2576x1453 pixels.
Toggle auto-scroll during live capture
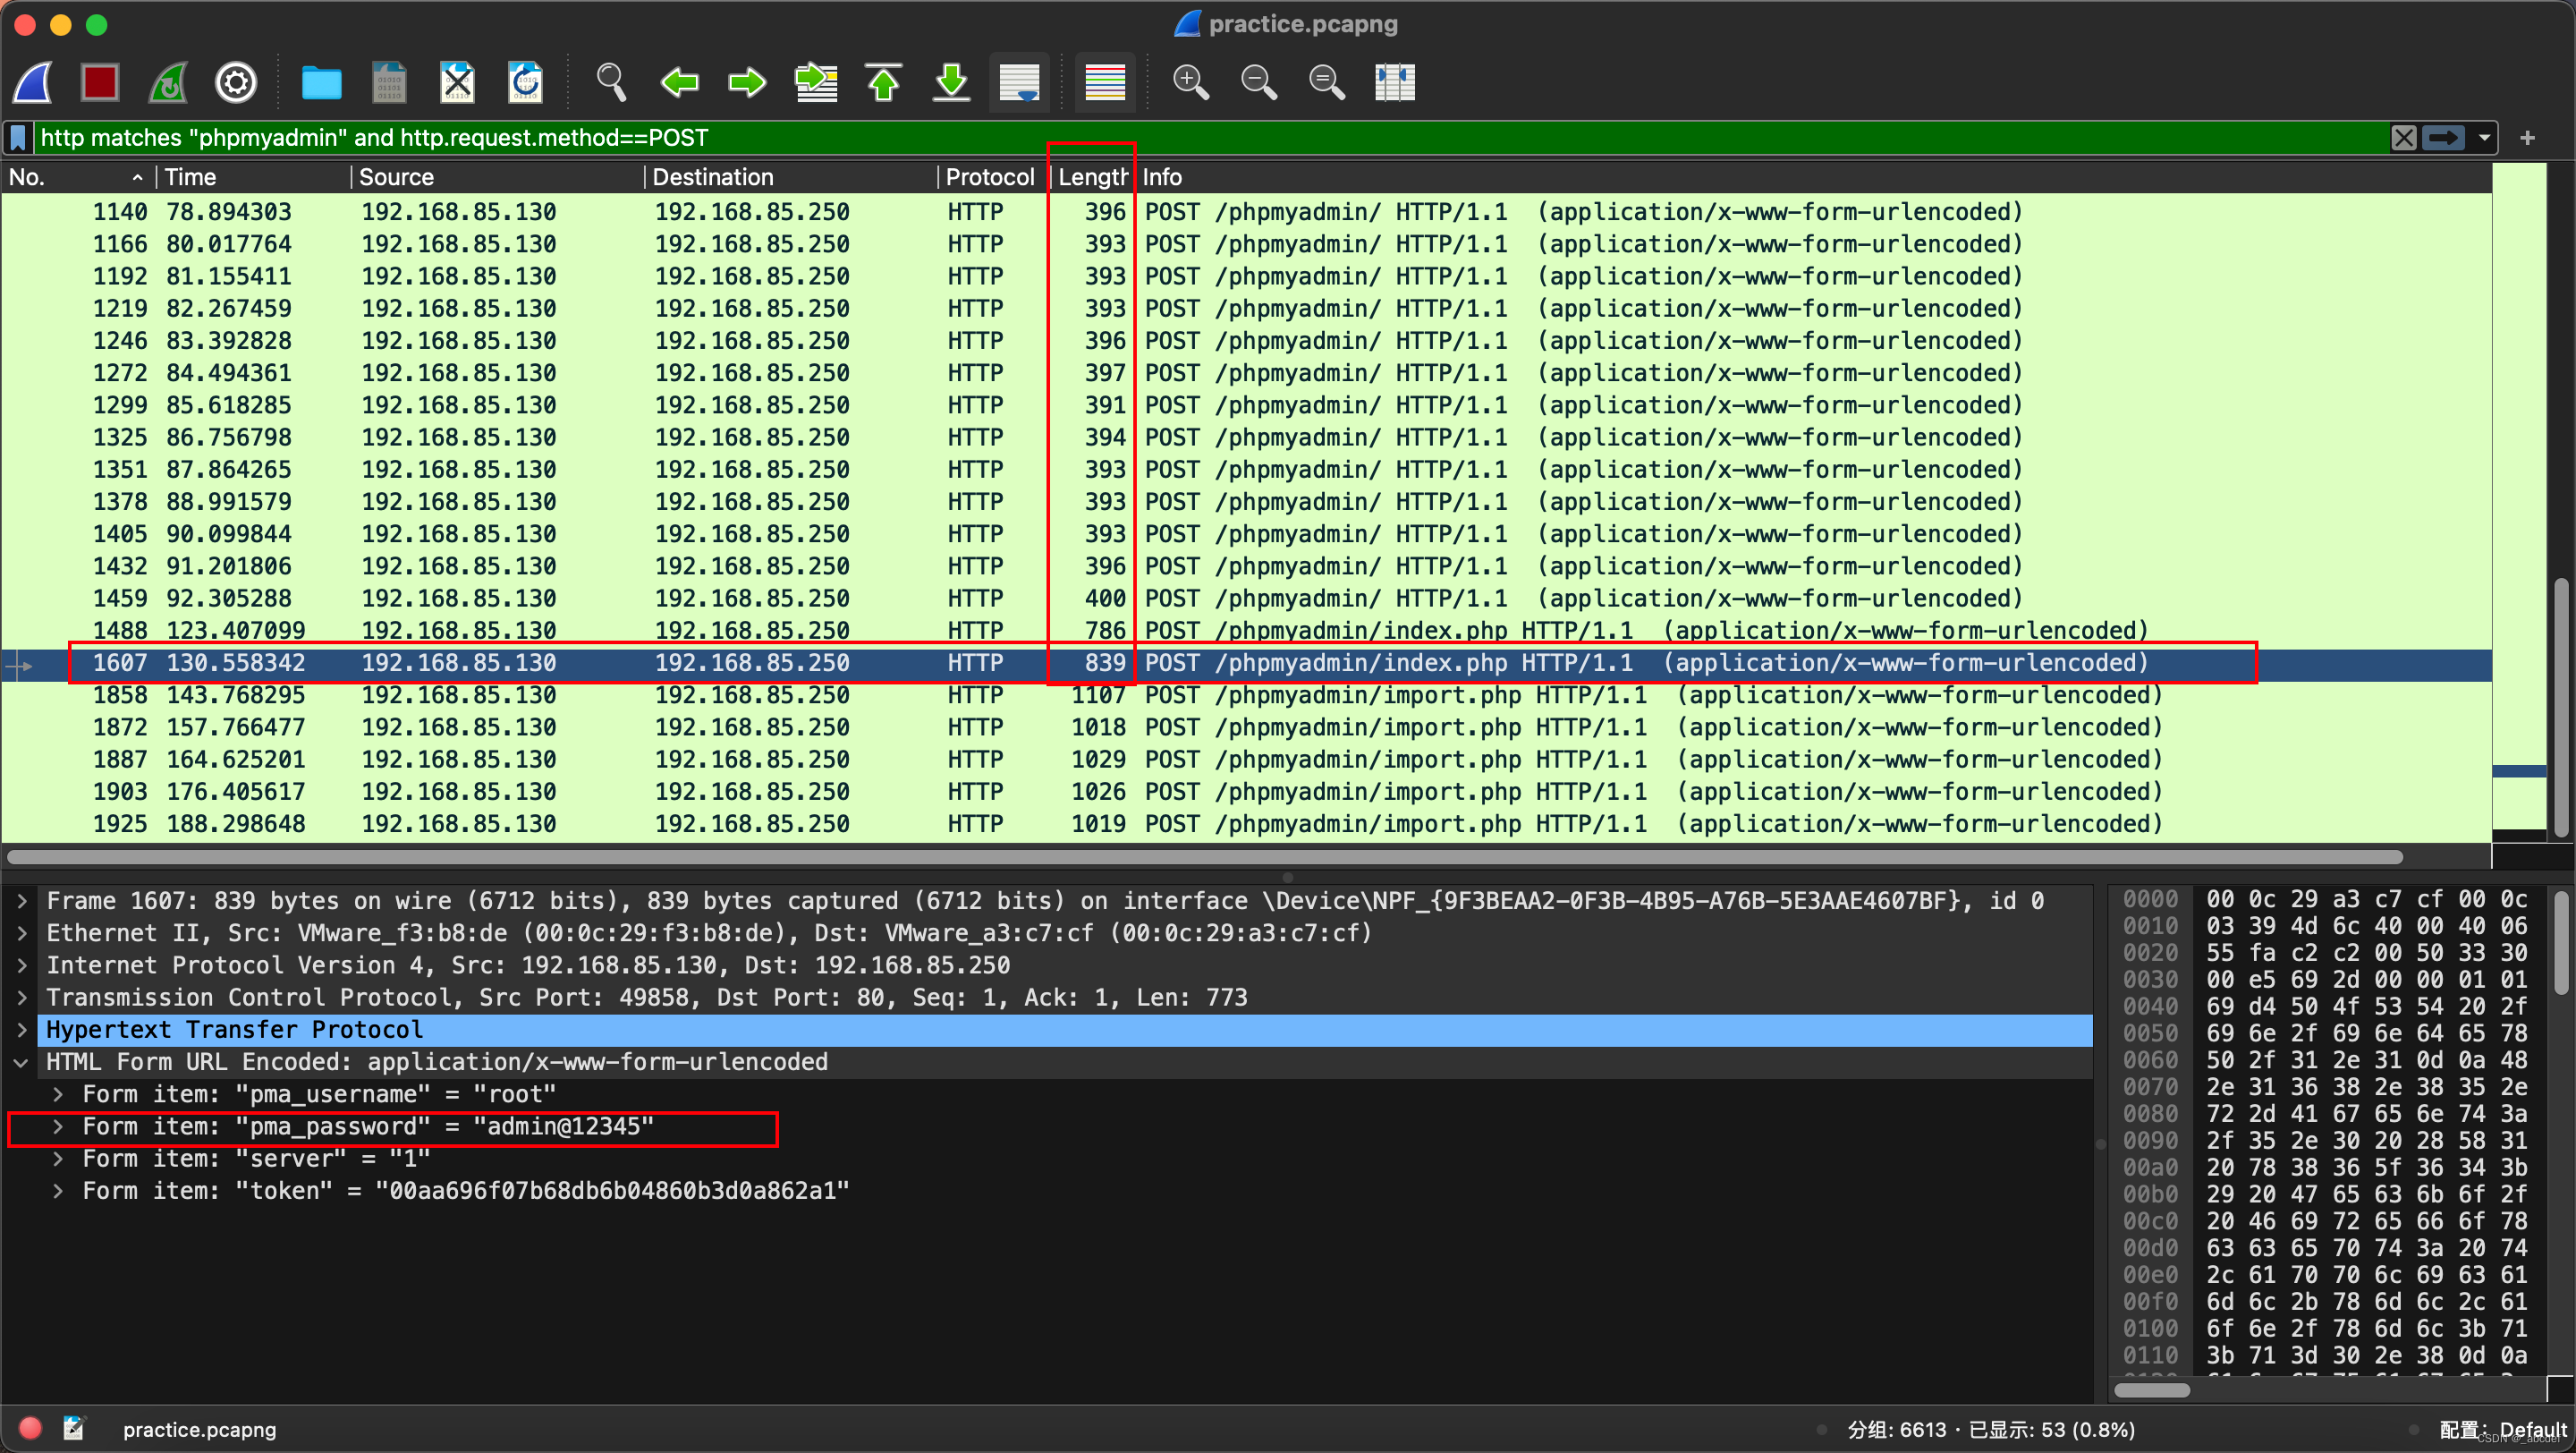click(1019, 82)
